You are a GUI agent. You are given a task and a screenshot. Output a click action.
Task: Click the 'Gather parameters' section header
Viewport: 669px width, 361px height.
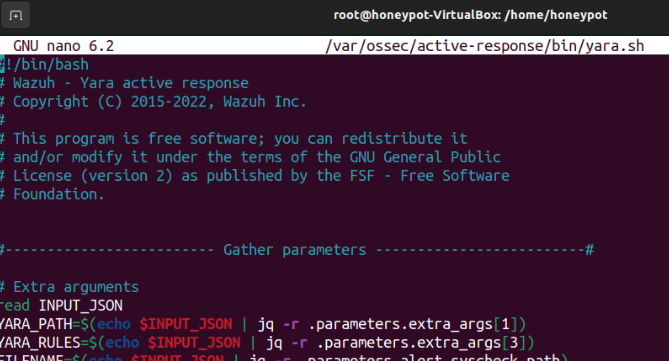297,250
